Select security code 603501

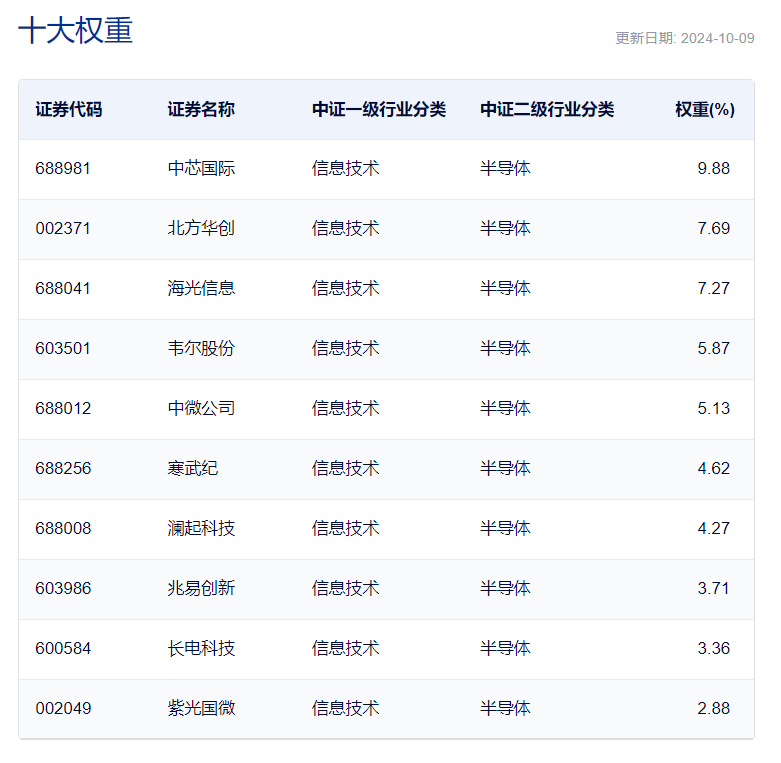(x=63, y=348)
